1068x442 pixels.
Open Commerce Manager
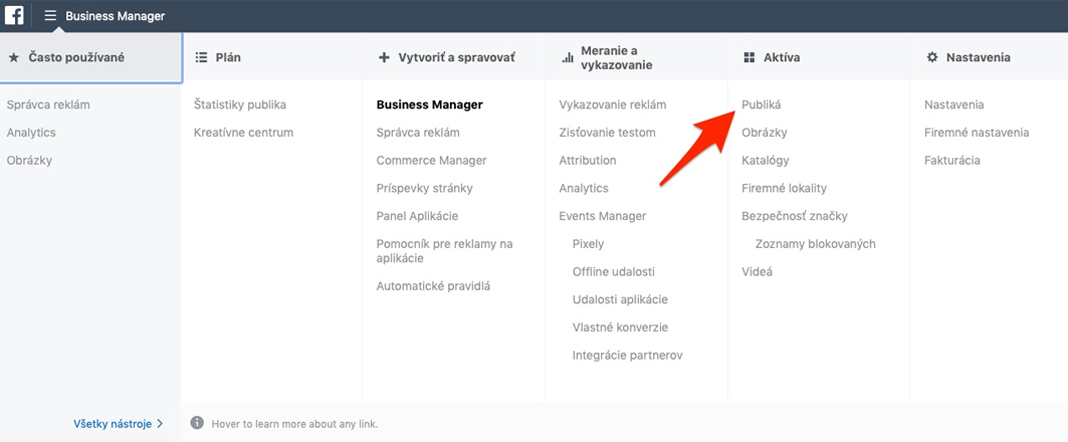click(432, 161)
